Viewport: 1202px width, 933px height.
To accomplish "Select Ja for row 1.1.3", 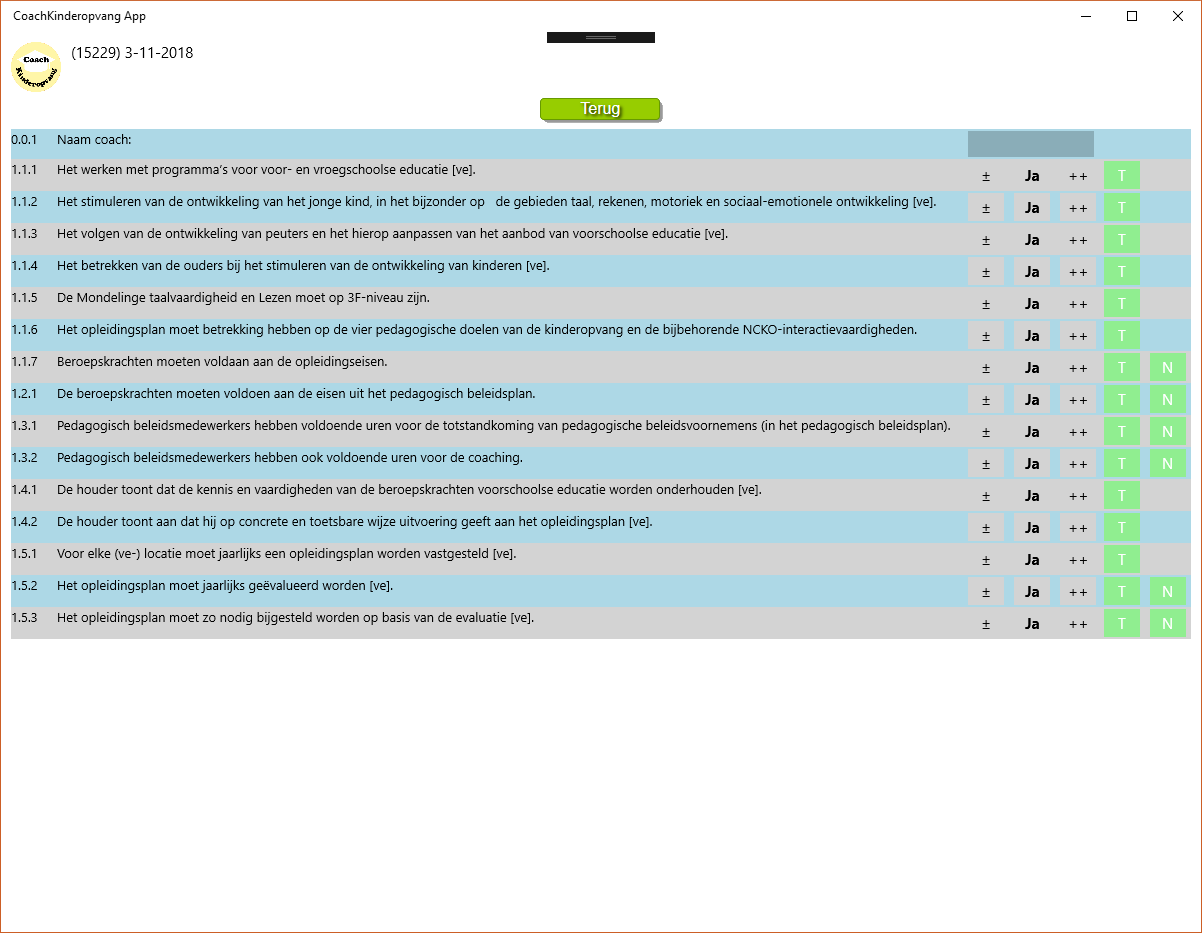I will (1032, 240).
